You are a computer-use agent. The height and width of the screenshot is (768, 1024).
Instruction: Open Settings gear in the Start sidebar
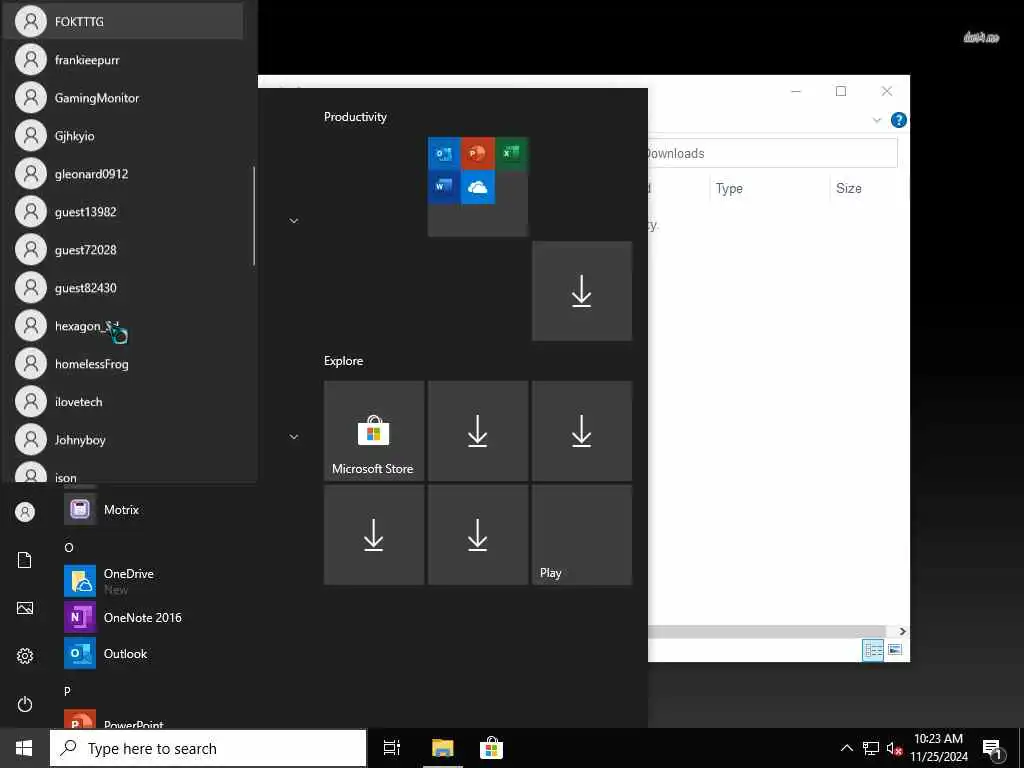point(25,656)
